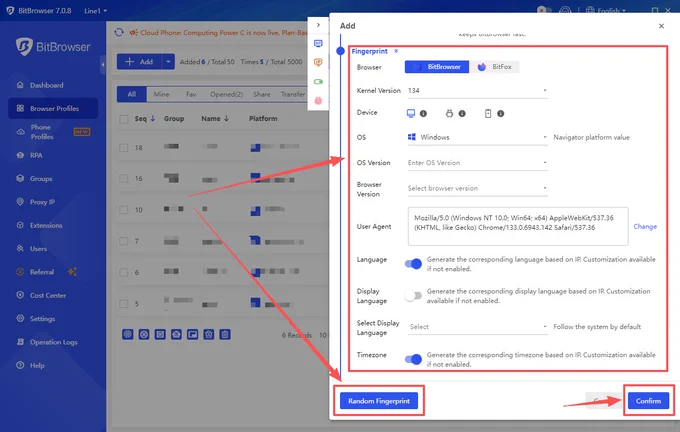Image resolution: width=680 pixels, height=432 pixels.
Task: Click the info icon beside the Android device
Action: (x=462, y=114)
